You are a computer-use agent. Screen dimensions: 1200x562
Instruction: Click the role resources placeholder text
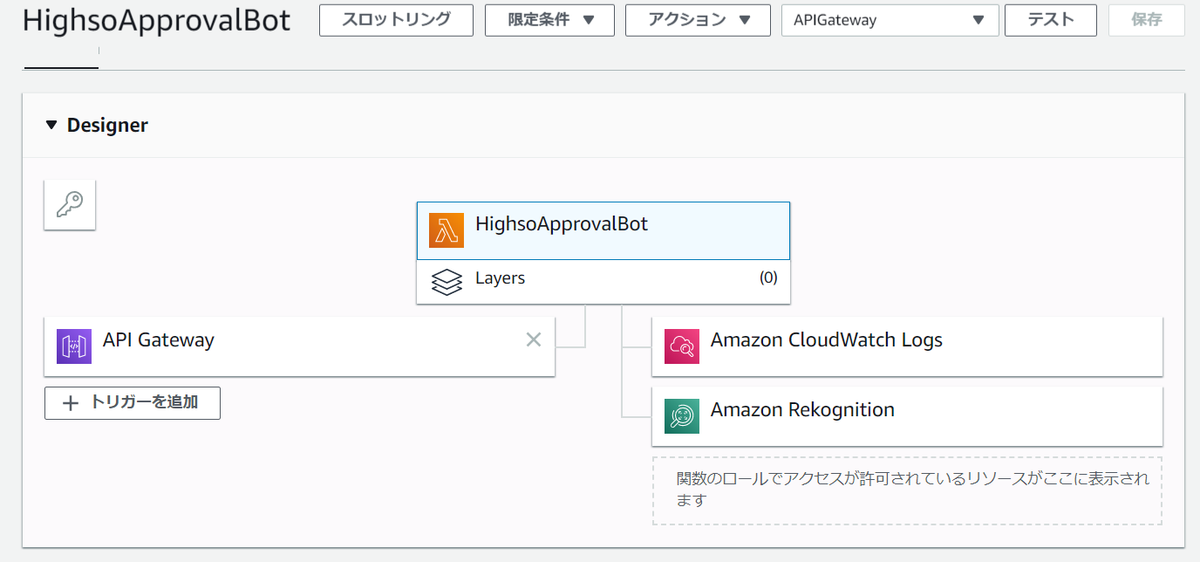(x=913, y=490)
